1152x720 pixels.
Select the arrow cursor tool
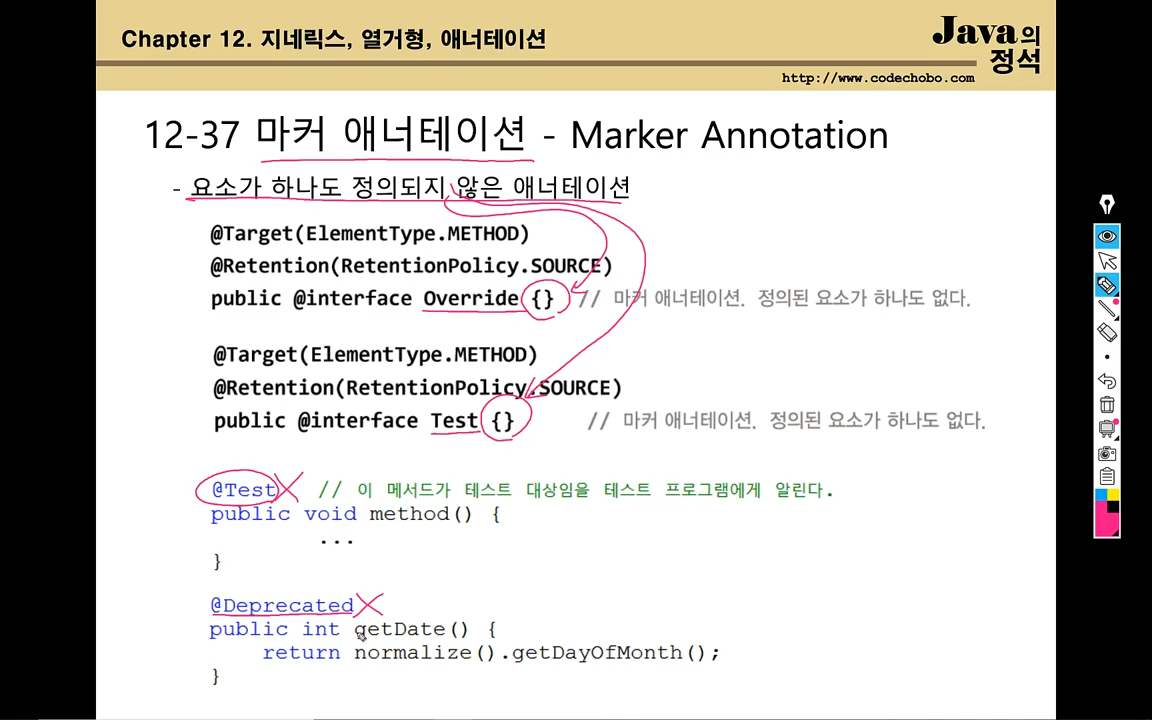click(x=1106, y=261)
